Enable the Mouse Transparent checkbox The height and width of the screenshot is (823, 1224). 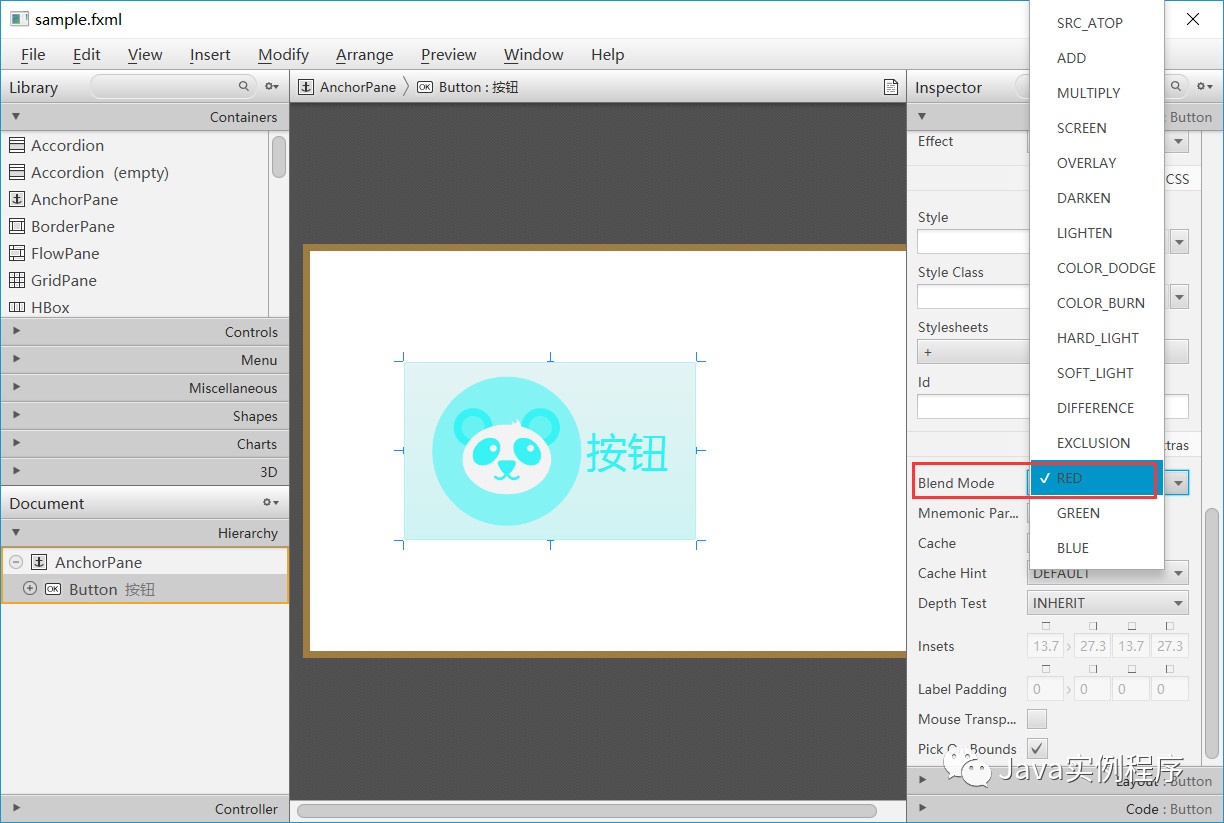point(1037,719)
